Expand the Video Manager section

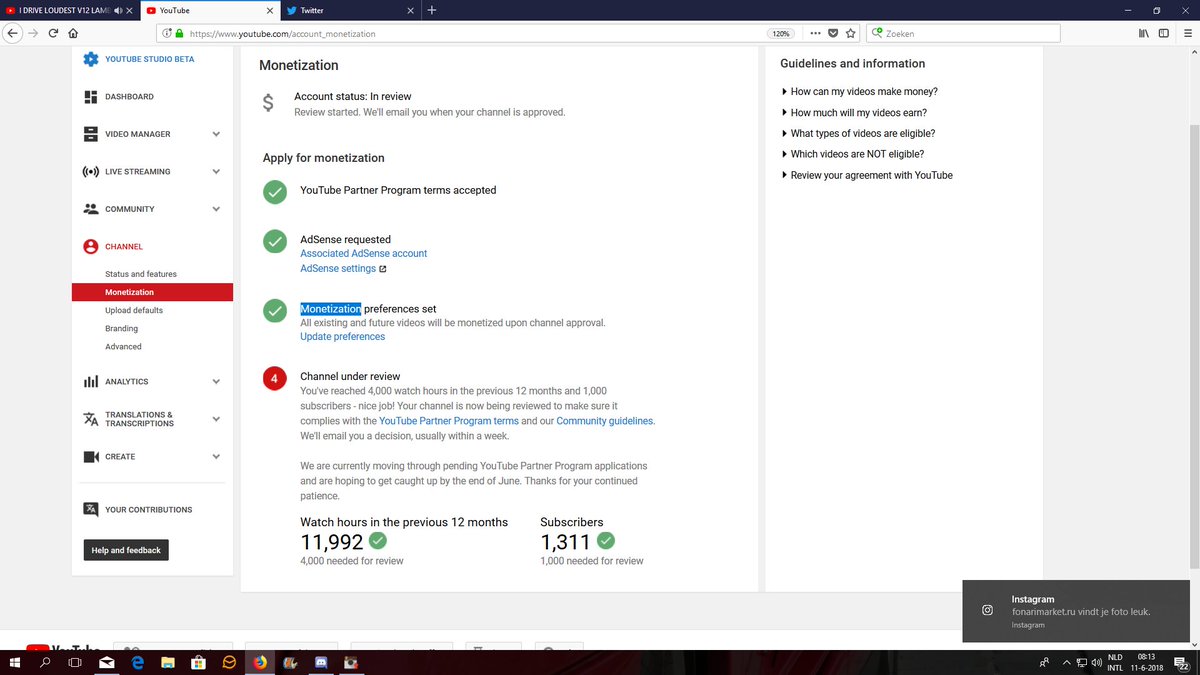tap(216, 134)
